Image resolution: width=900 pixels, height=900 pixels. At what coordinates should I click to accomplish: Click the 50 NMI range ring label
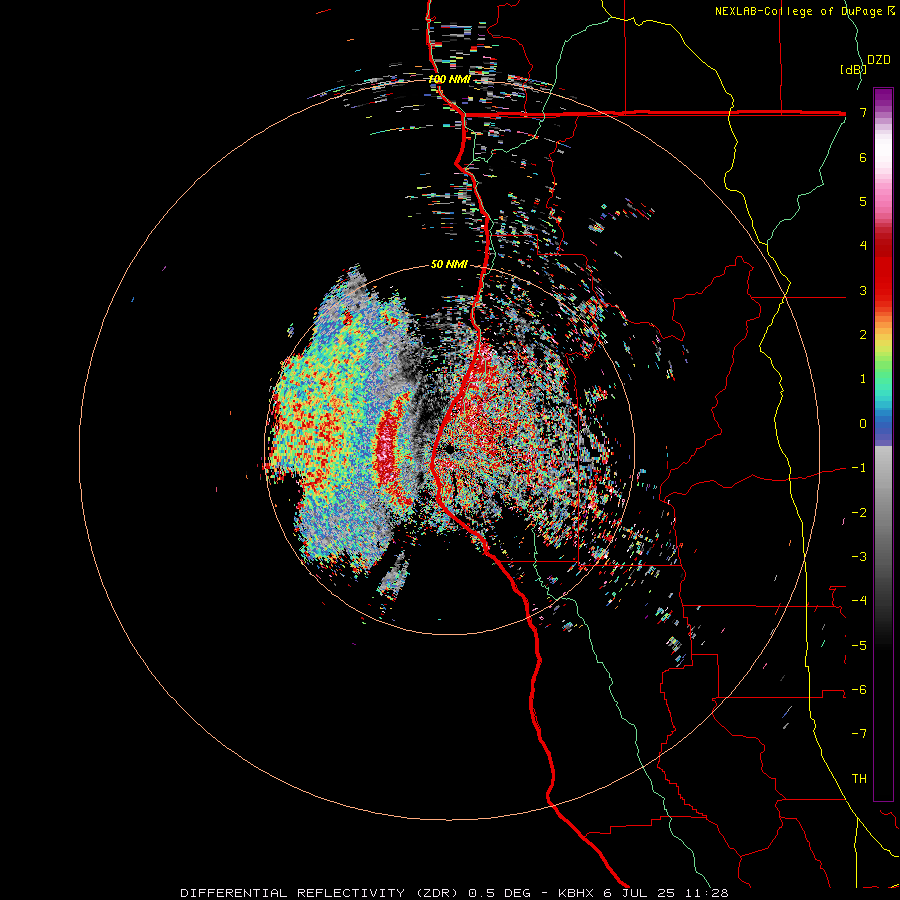(x=449, y=264)
